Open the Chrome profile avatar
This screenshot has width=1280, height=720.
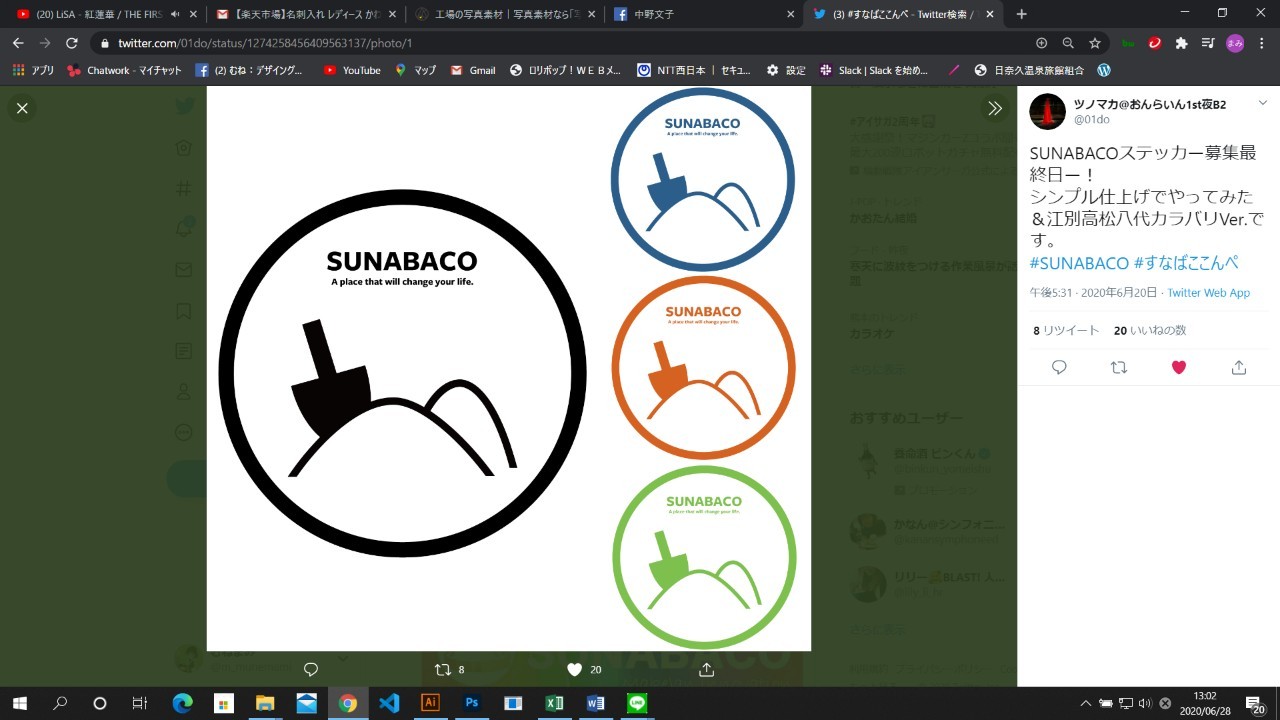[x=1235, y=43]
